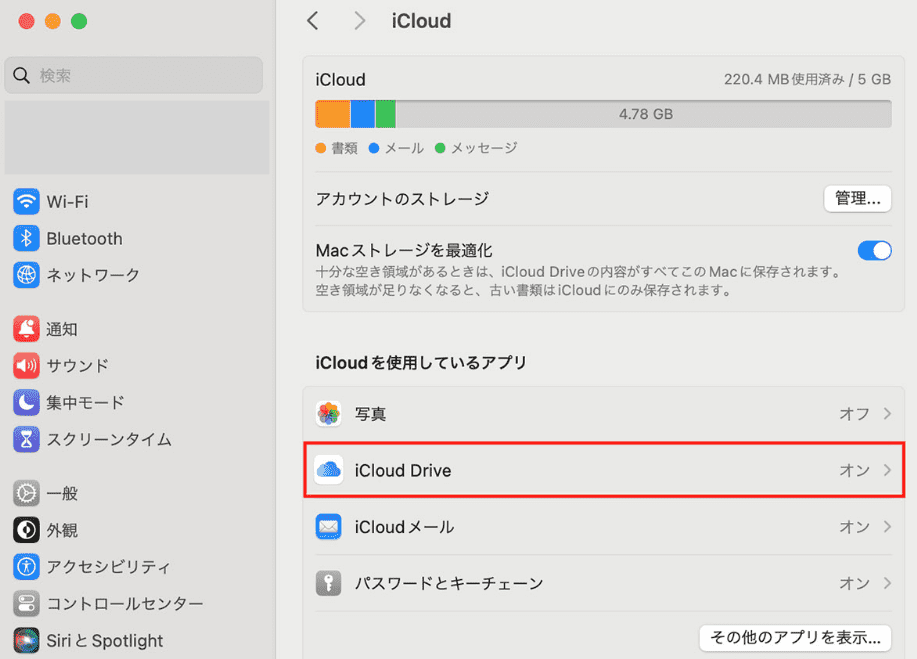Expand iCloud メール row chevron
The width and height of the screenshot is (917, 659).
pyautogui.click(x=886, y=527)
